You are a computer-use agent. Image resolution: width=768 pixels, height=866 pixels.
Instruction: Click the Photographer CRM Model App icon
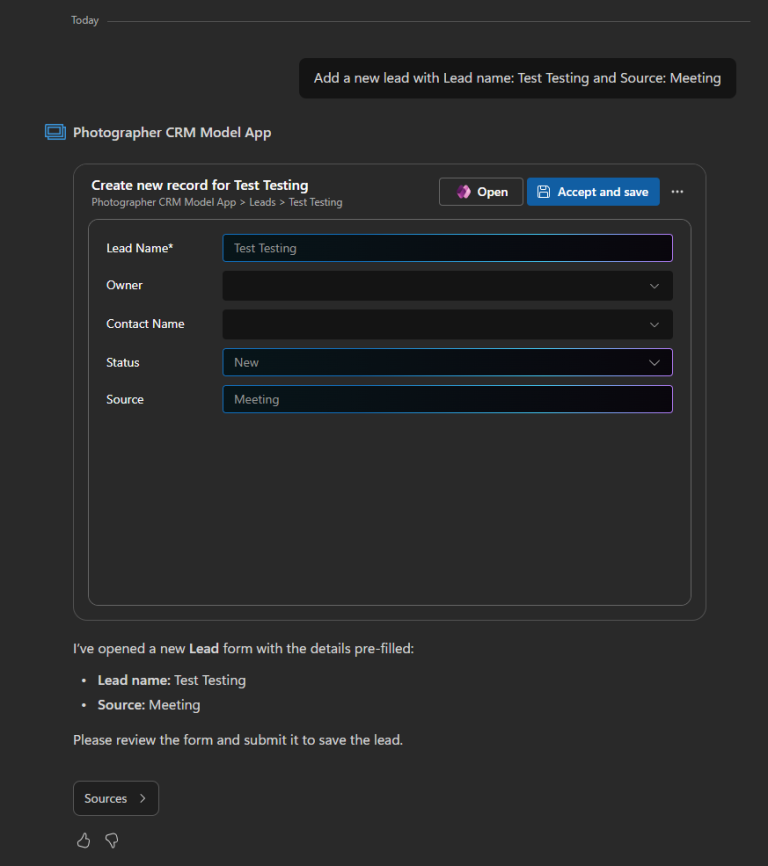[x=55, y=132]
